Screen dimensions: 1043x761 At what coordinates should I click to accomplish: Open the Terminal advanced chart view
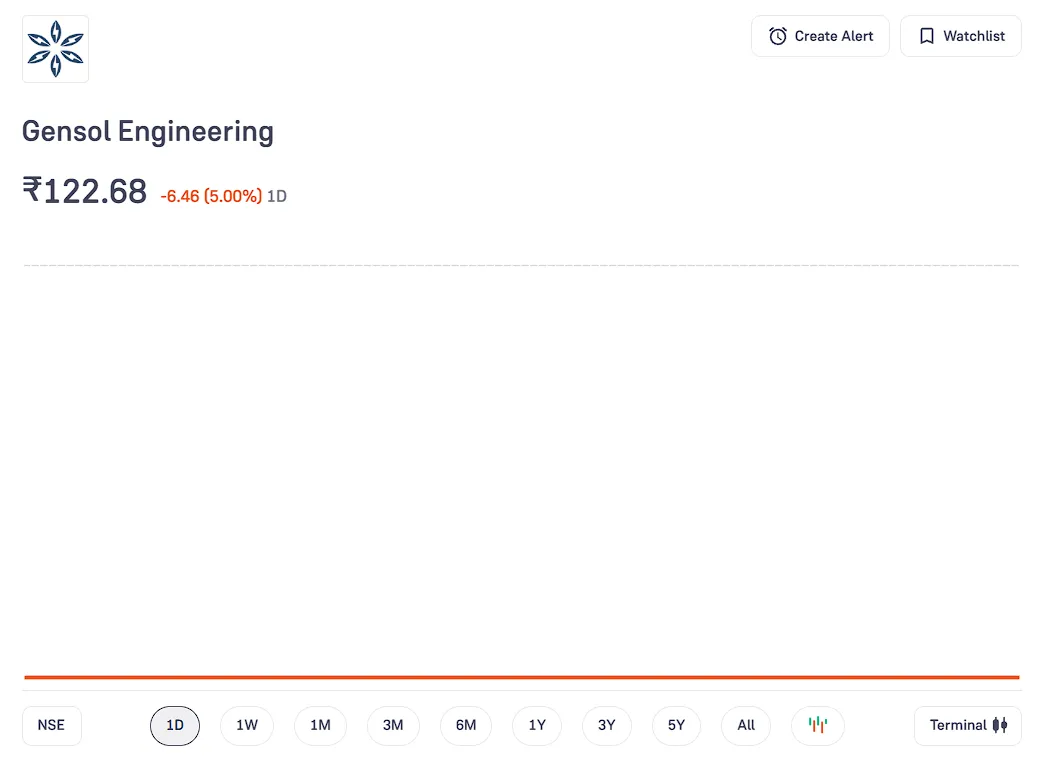[967, 725]
